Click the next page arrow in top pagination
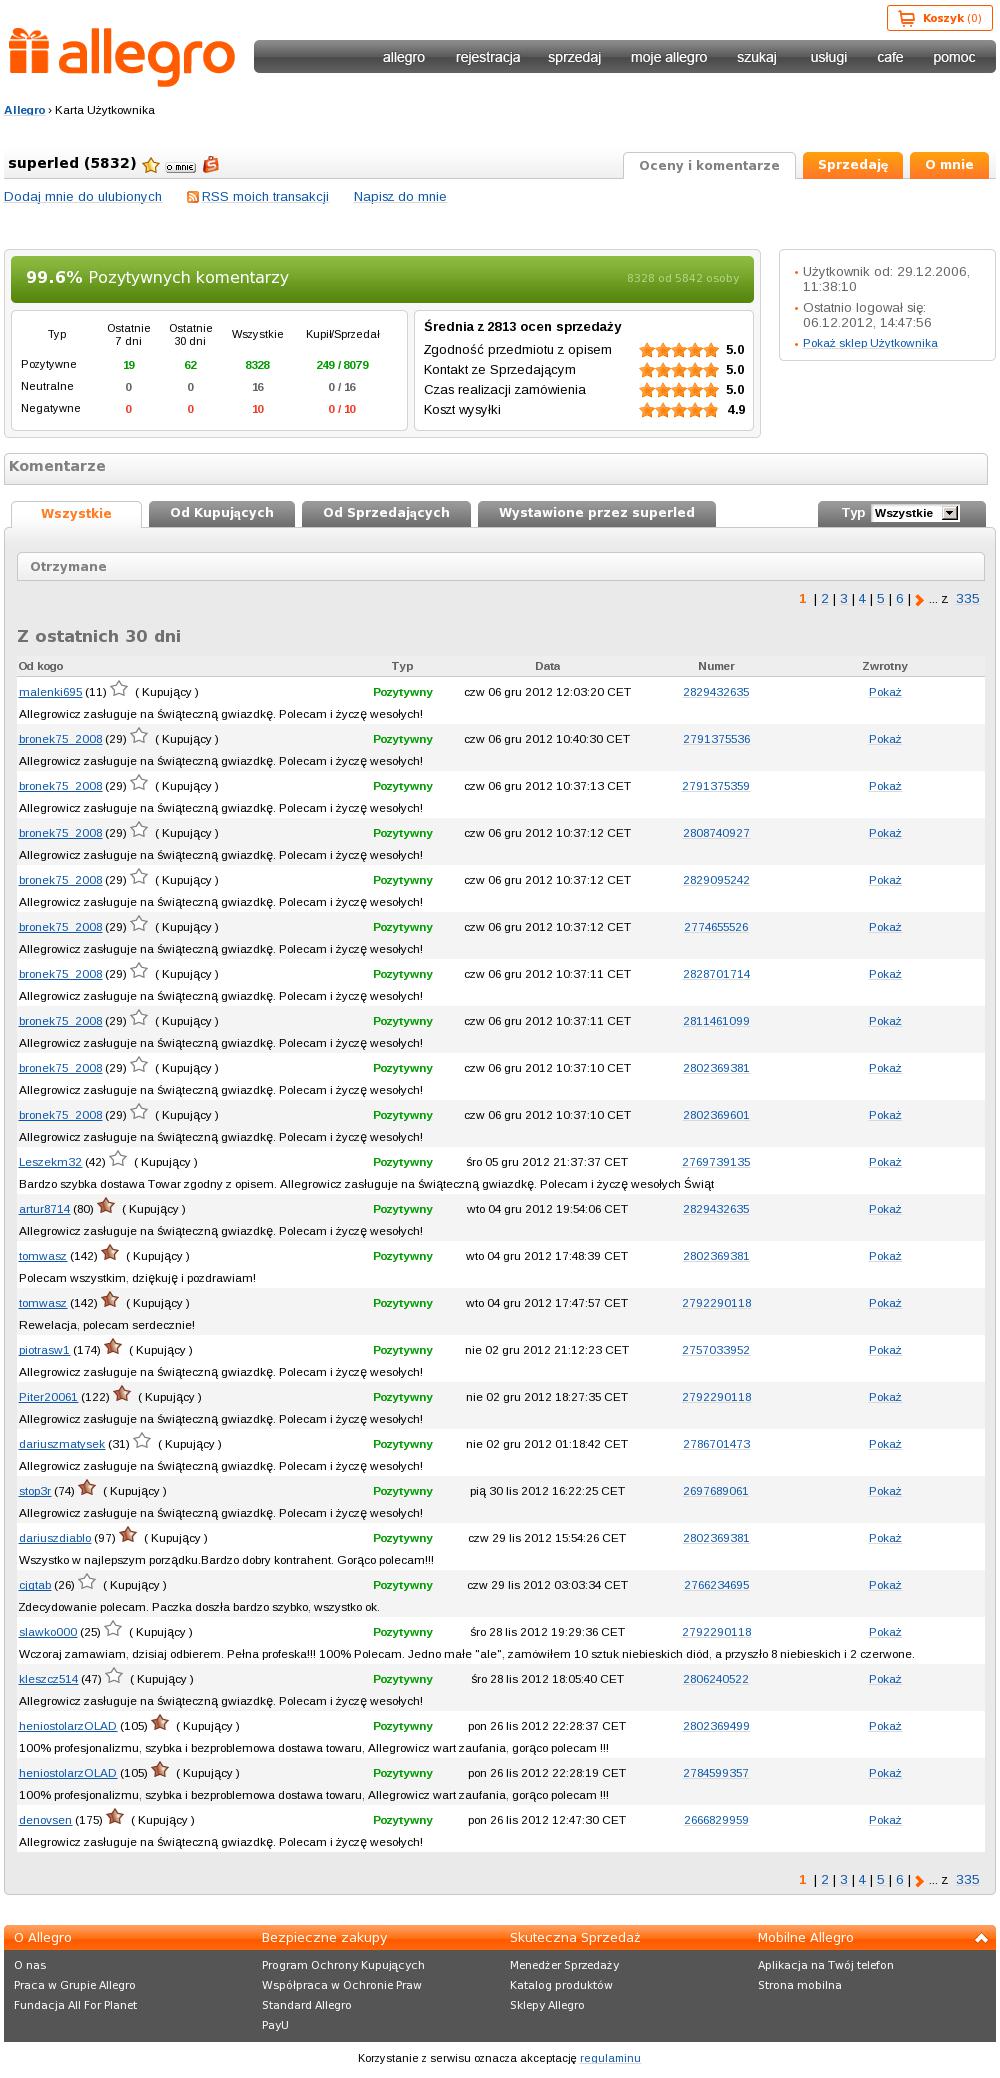 coord(920,600)
